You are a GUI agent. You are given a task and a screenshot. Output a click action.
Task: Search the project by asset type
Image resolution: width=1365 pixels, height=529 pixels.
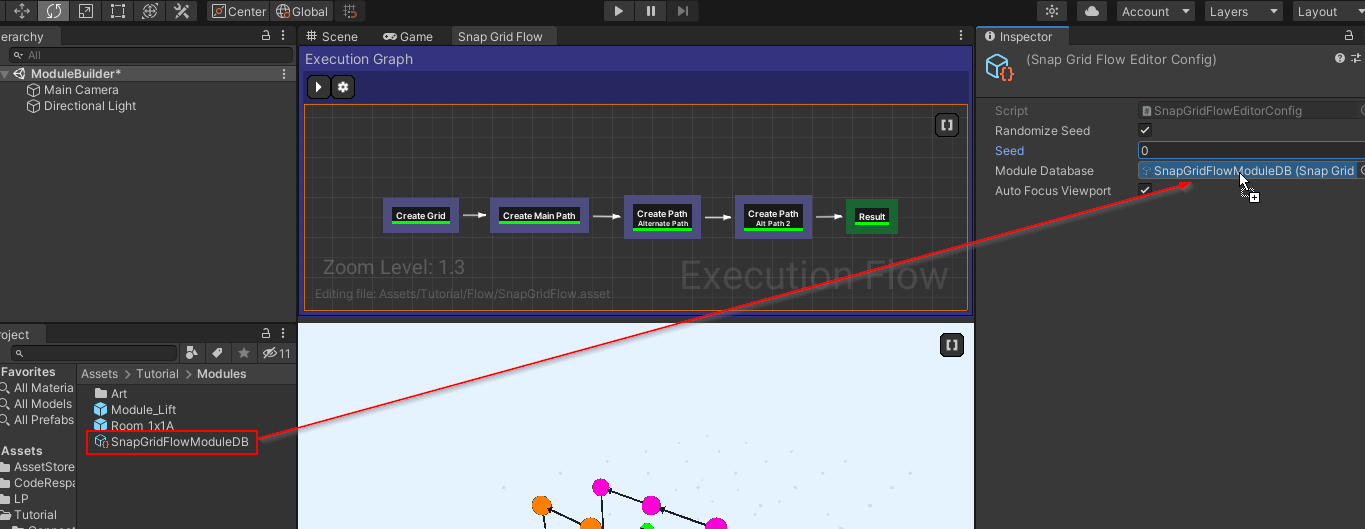point(193,353)
